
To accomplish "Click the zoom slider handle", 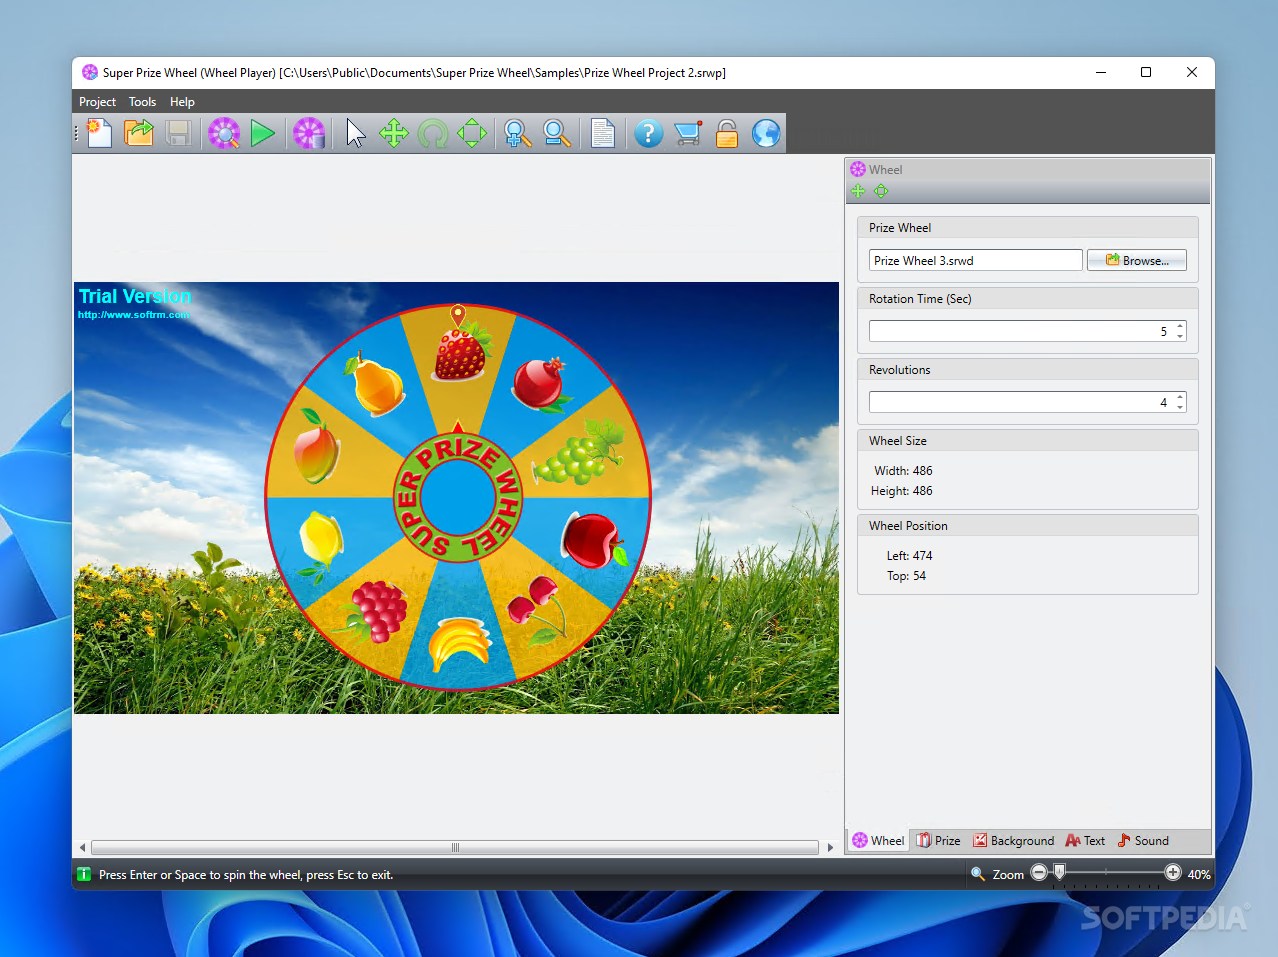I will pyautogui.click(x=1059, y=872).
